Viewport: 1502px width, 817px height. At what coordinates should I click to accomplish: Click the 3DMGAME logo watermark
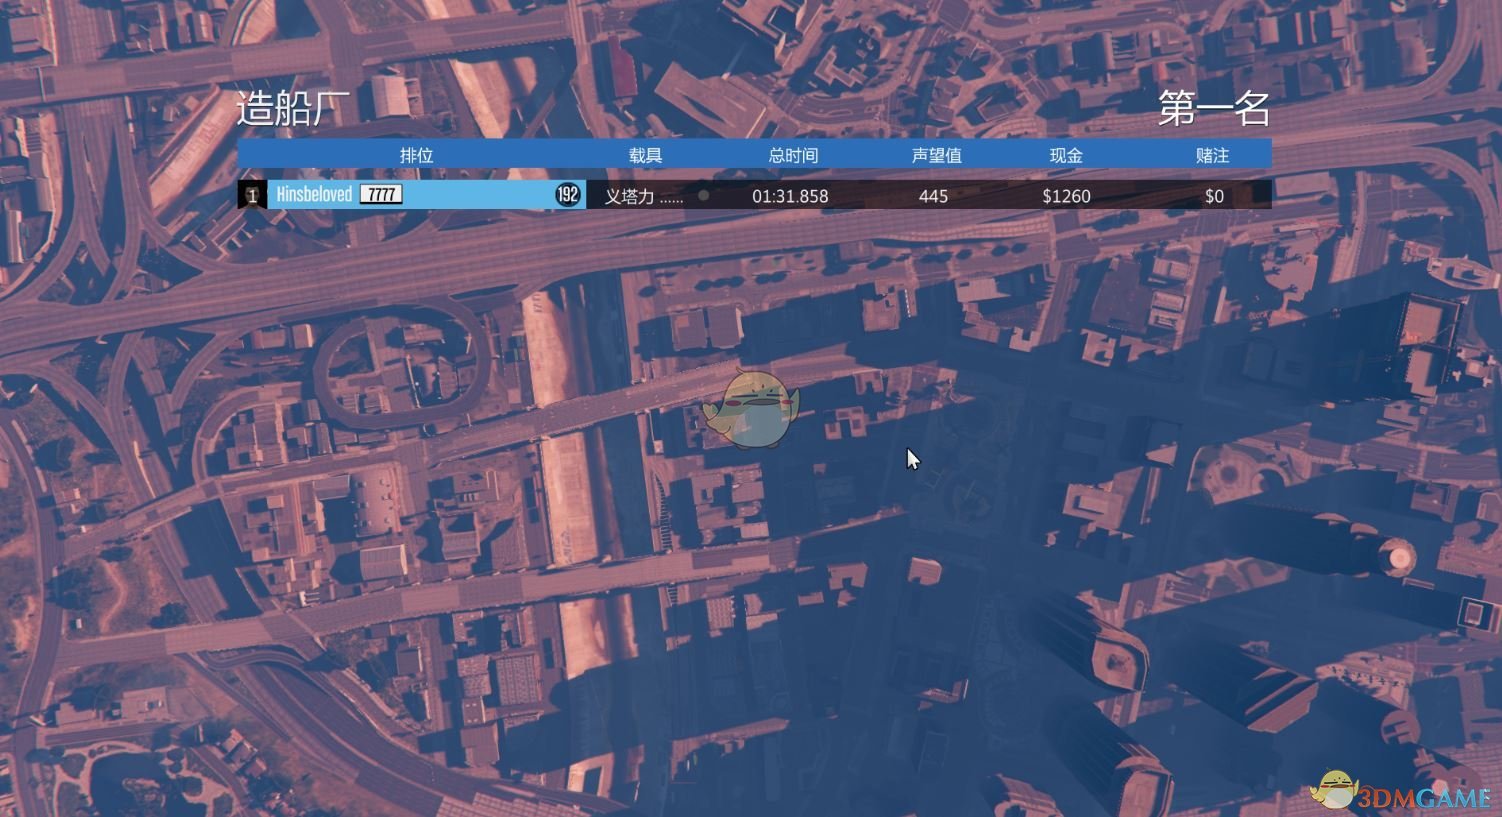(x=1400, y=793)
